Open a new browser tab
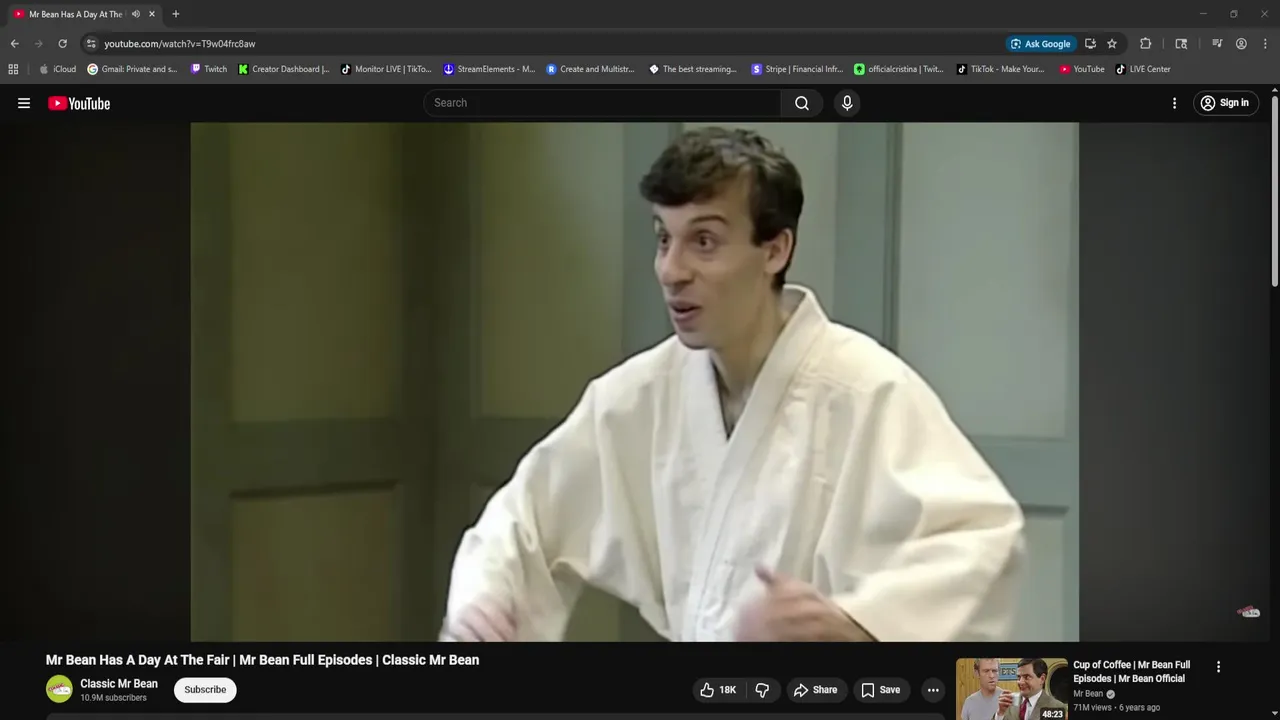Image resolution: width=1280 pixels, height=720 pixels. pos(176,14)
